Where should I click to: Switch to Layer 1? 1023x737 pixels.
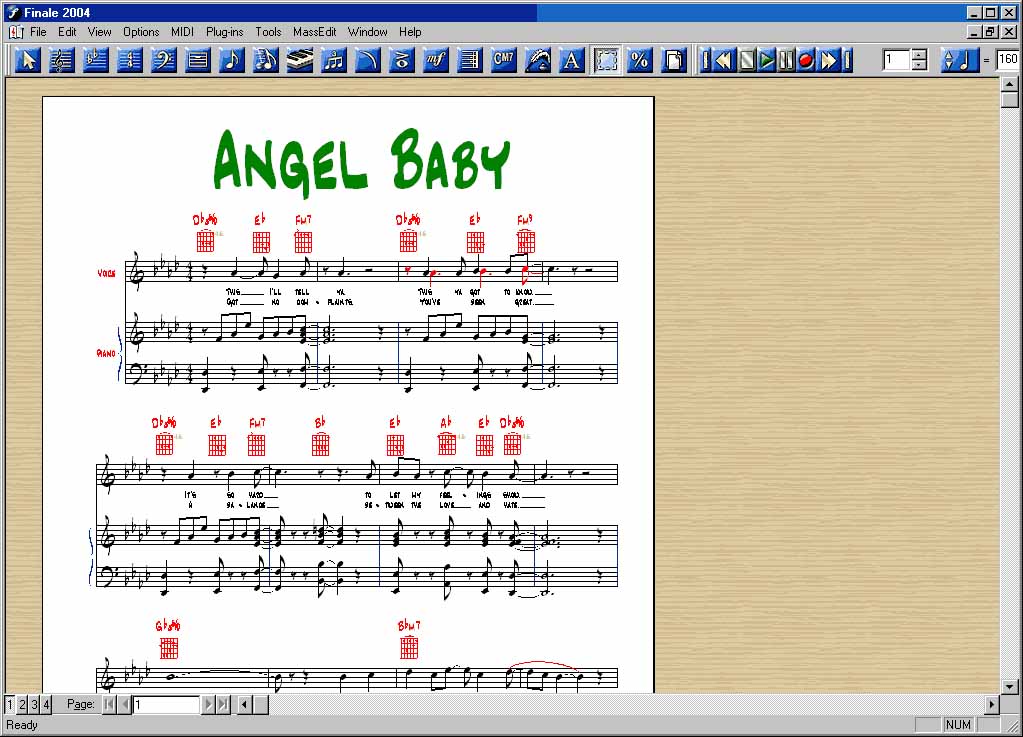tap(10, 704)
